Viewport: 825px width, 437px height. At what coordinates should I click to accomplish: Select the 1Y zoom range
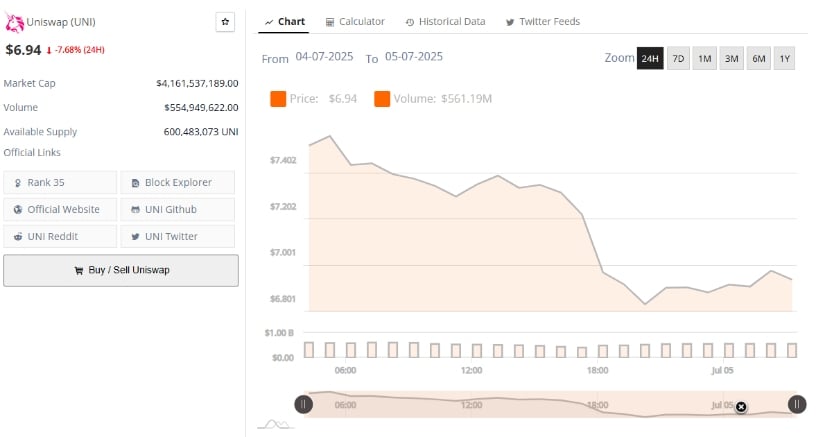[x=784, y=58]
